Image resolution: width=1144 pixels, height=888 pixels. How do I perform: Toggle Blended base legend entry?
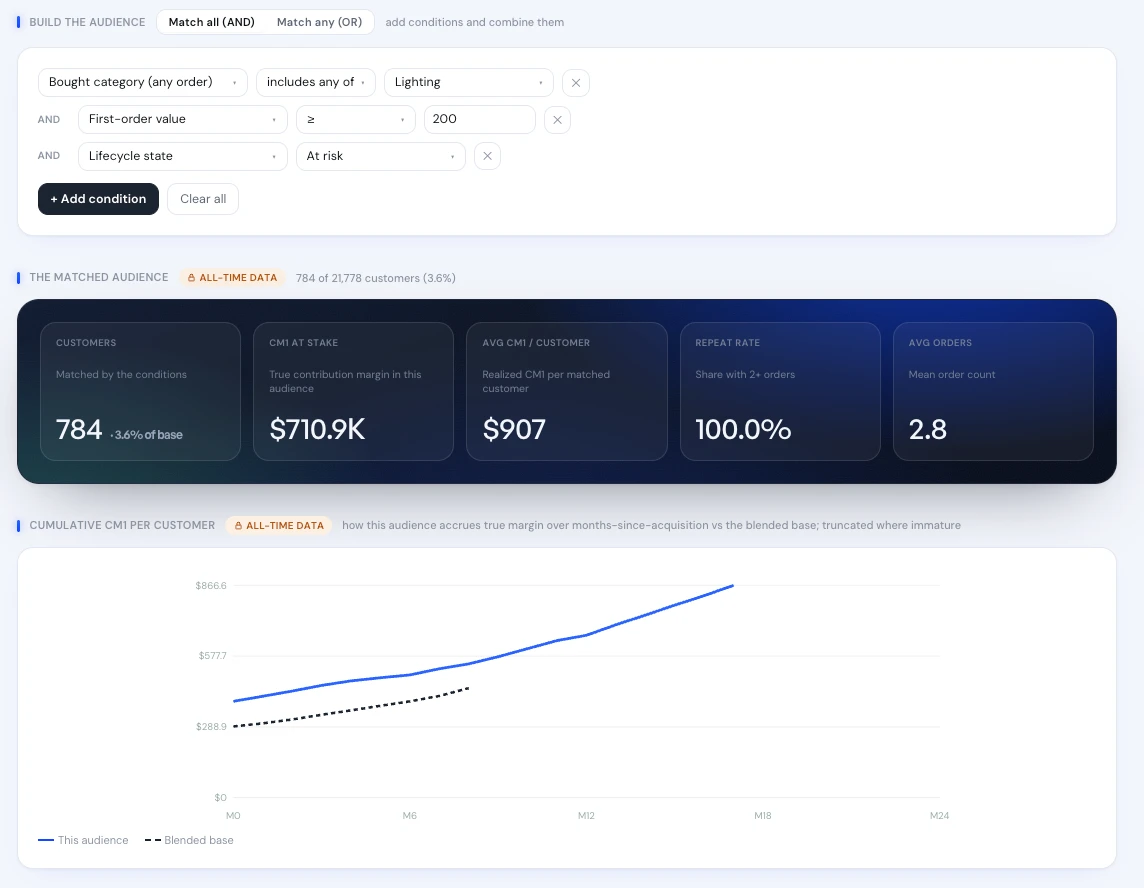pyautogui.click(x=190, y=841)
